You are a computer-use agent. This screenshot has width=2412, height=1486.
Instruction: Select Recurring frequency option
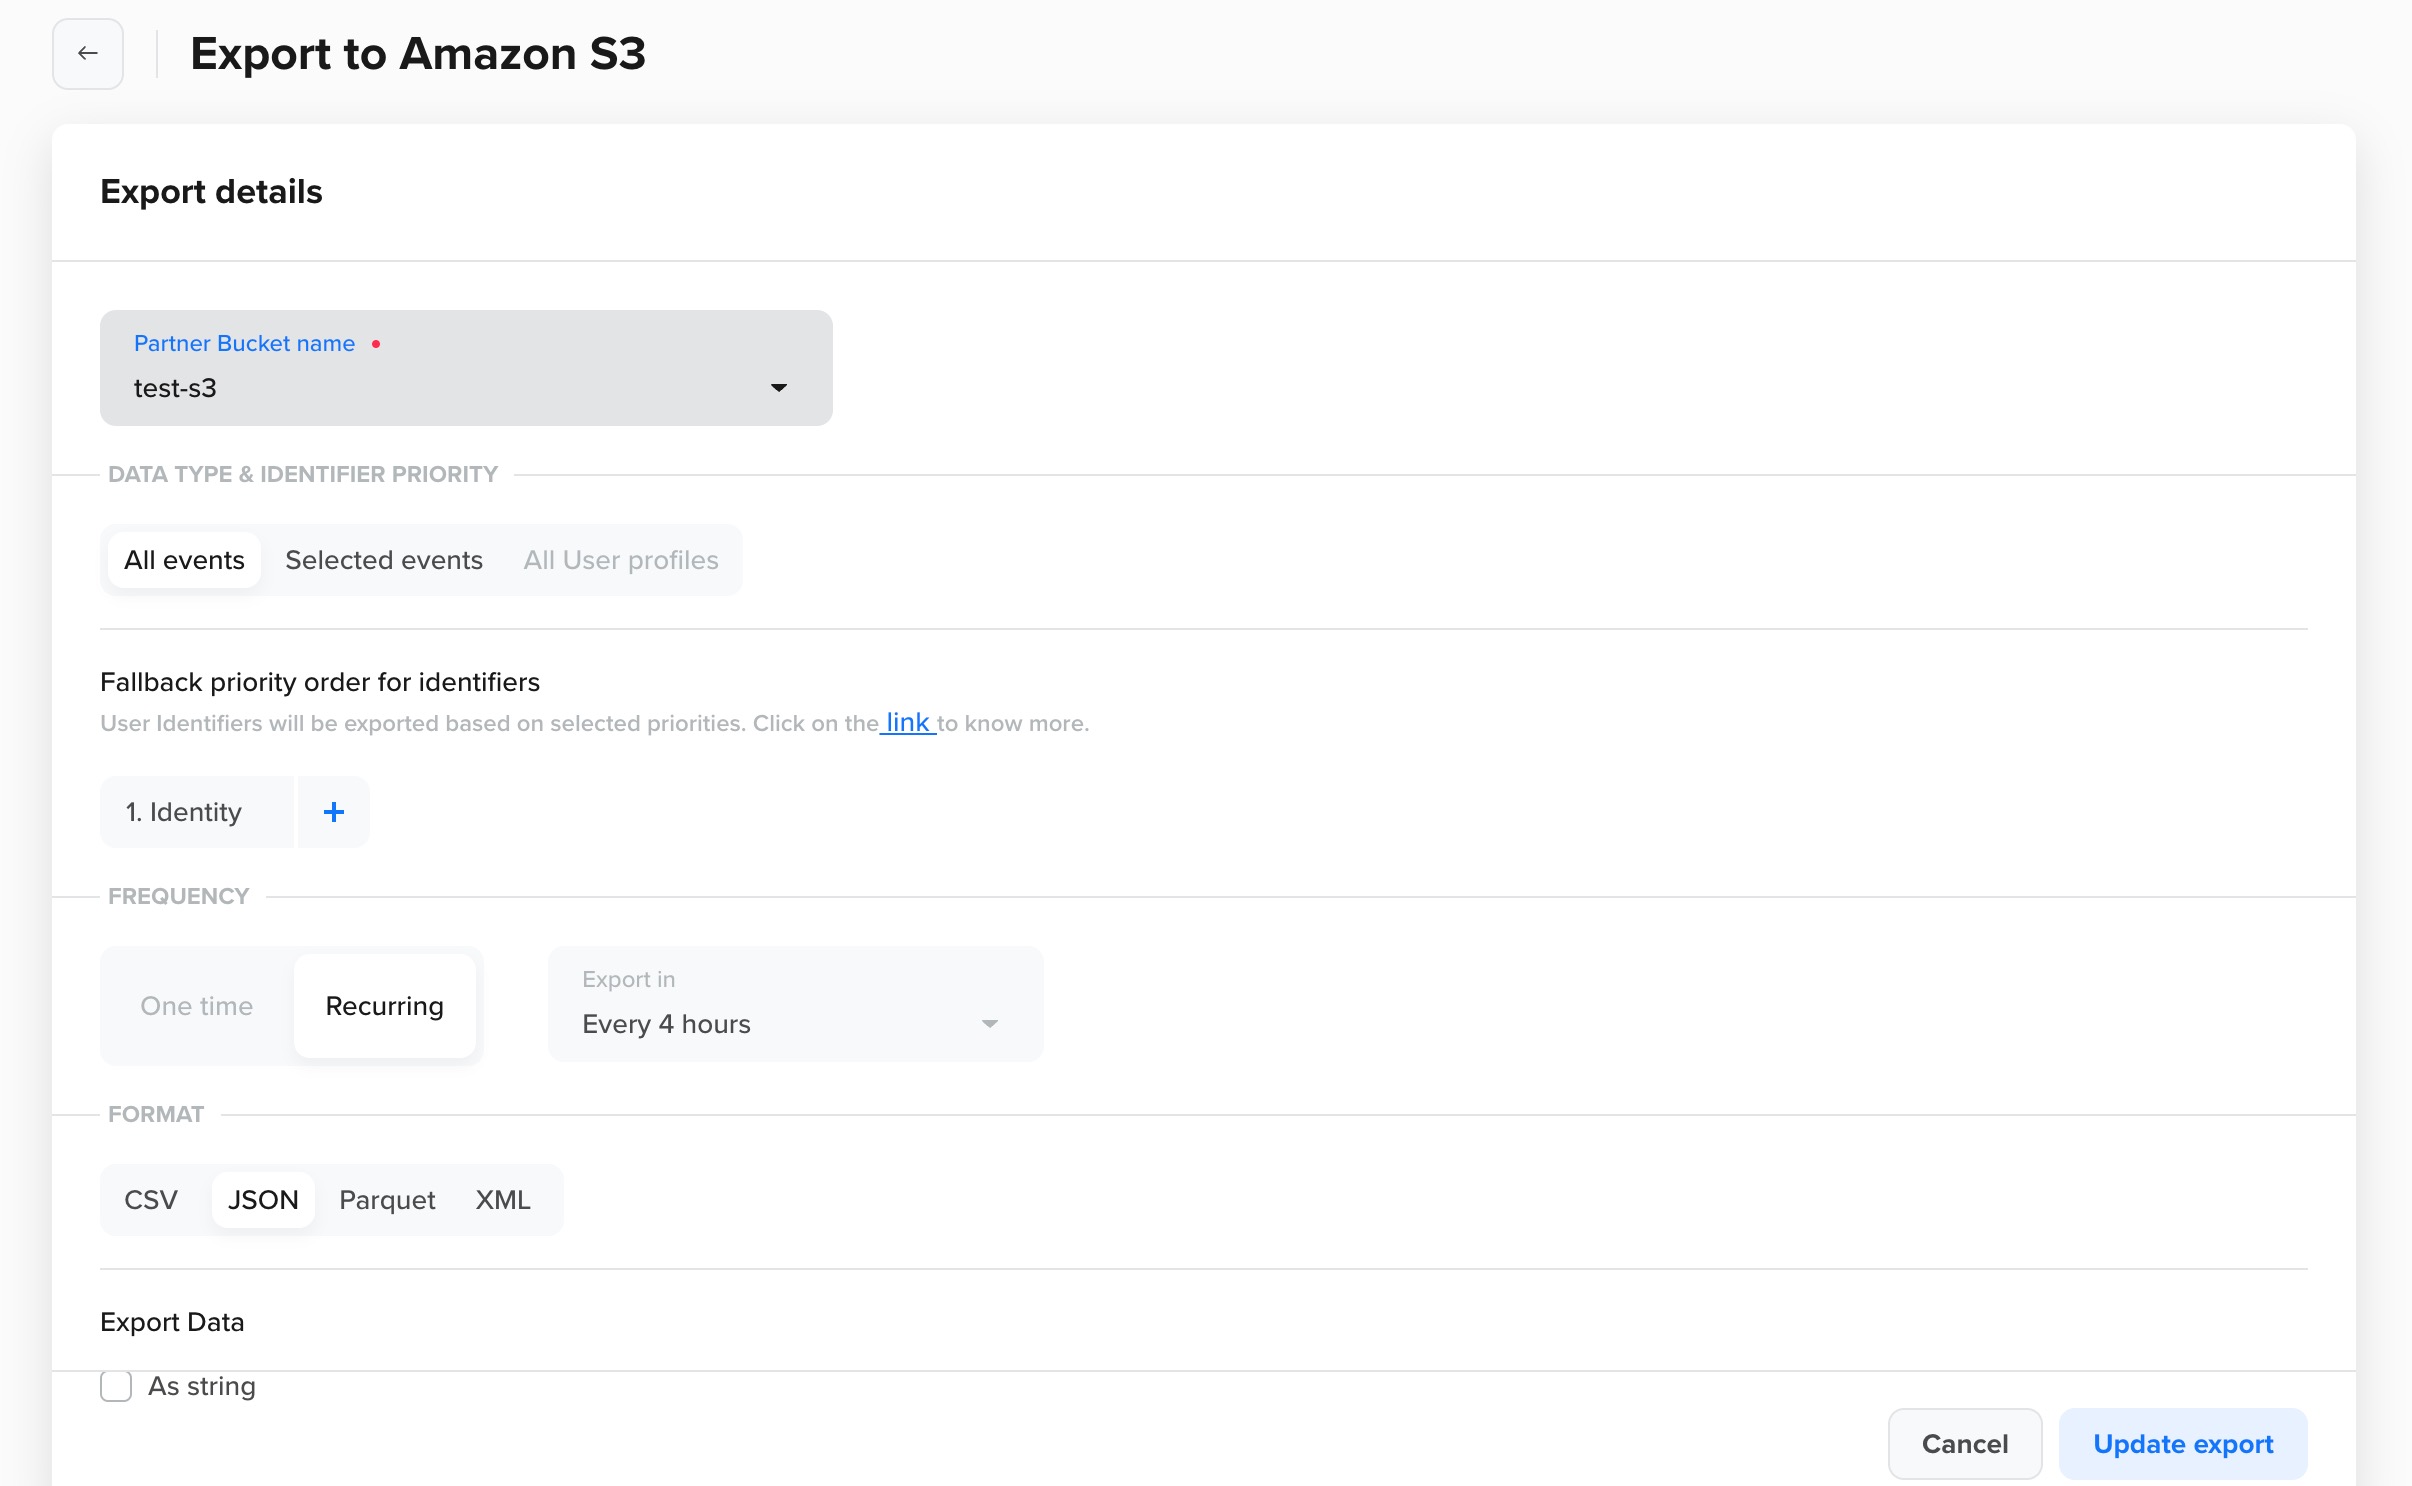(384, 1006)
